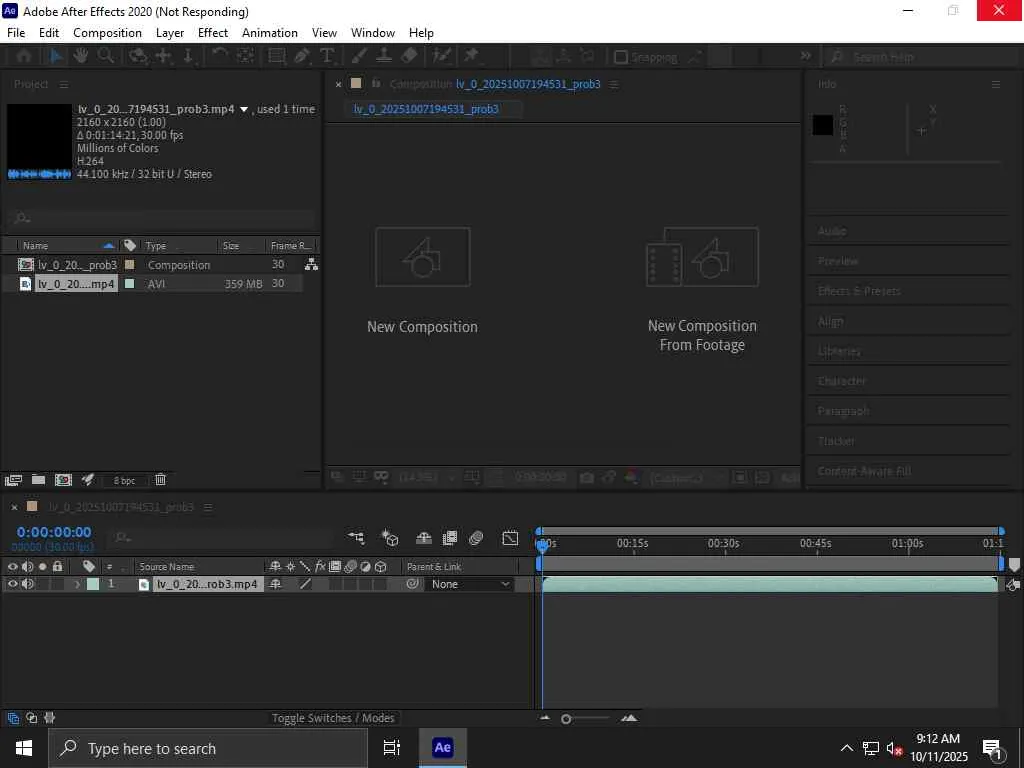The width and height of the screenshot is (1024, 768).
Task: Open the Edit menu
Action: coord(49,33)
